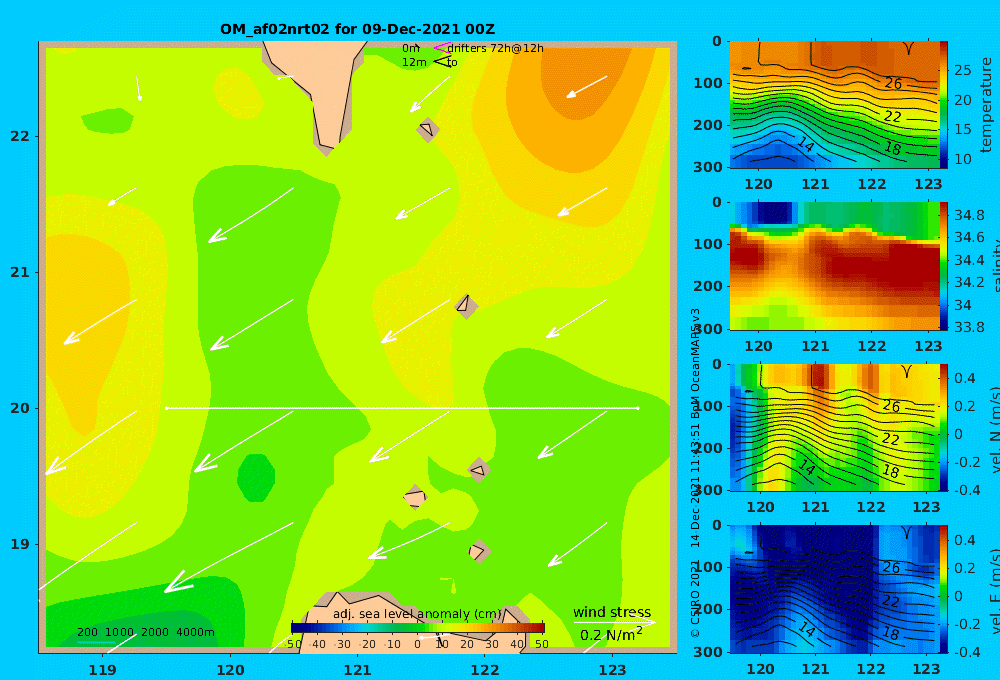The height and width of the screenshot is (680, 1000).
Task: Click latitude label 20 on main map
Action: [20, 408]
